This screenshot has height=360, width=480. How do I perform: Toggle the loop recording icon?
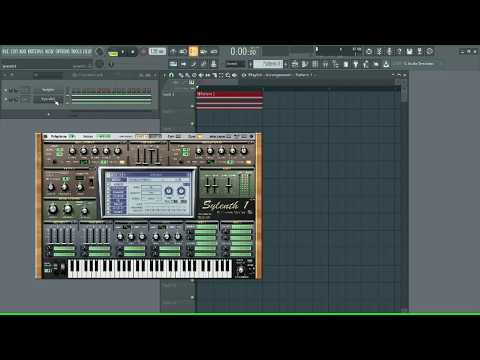point(214,52)
